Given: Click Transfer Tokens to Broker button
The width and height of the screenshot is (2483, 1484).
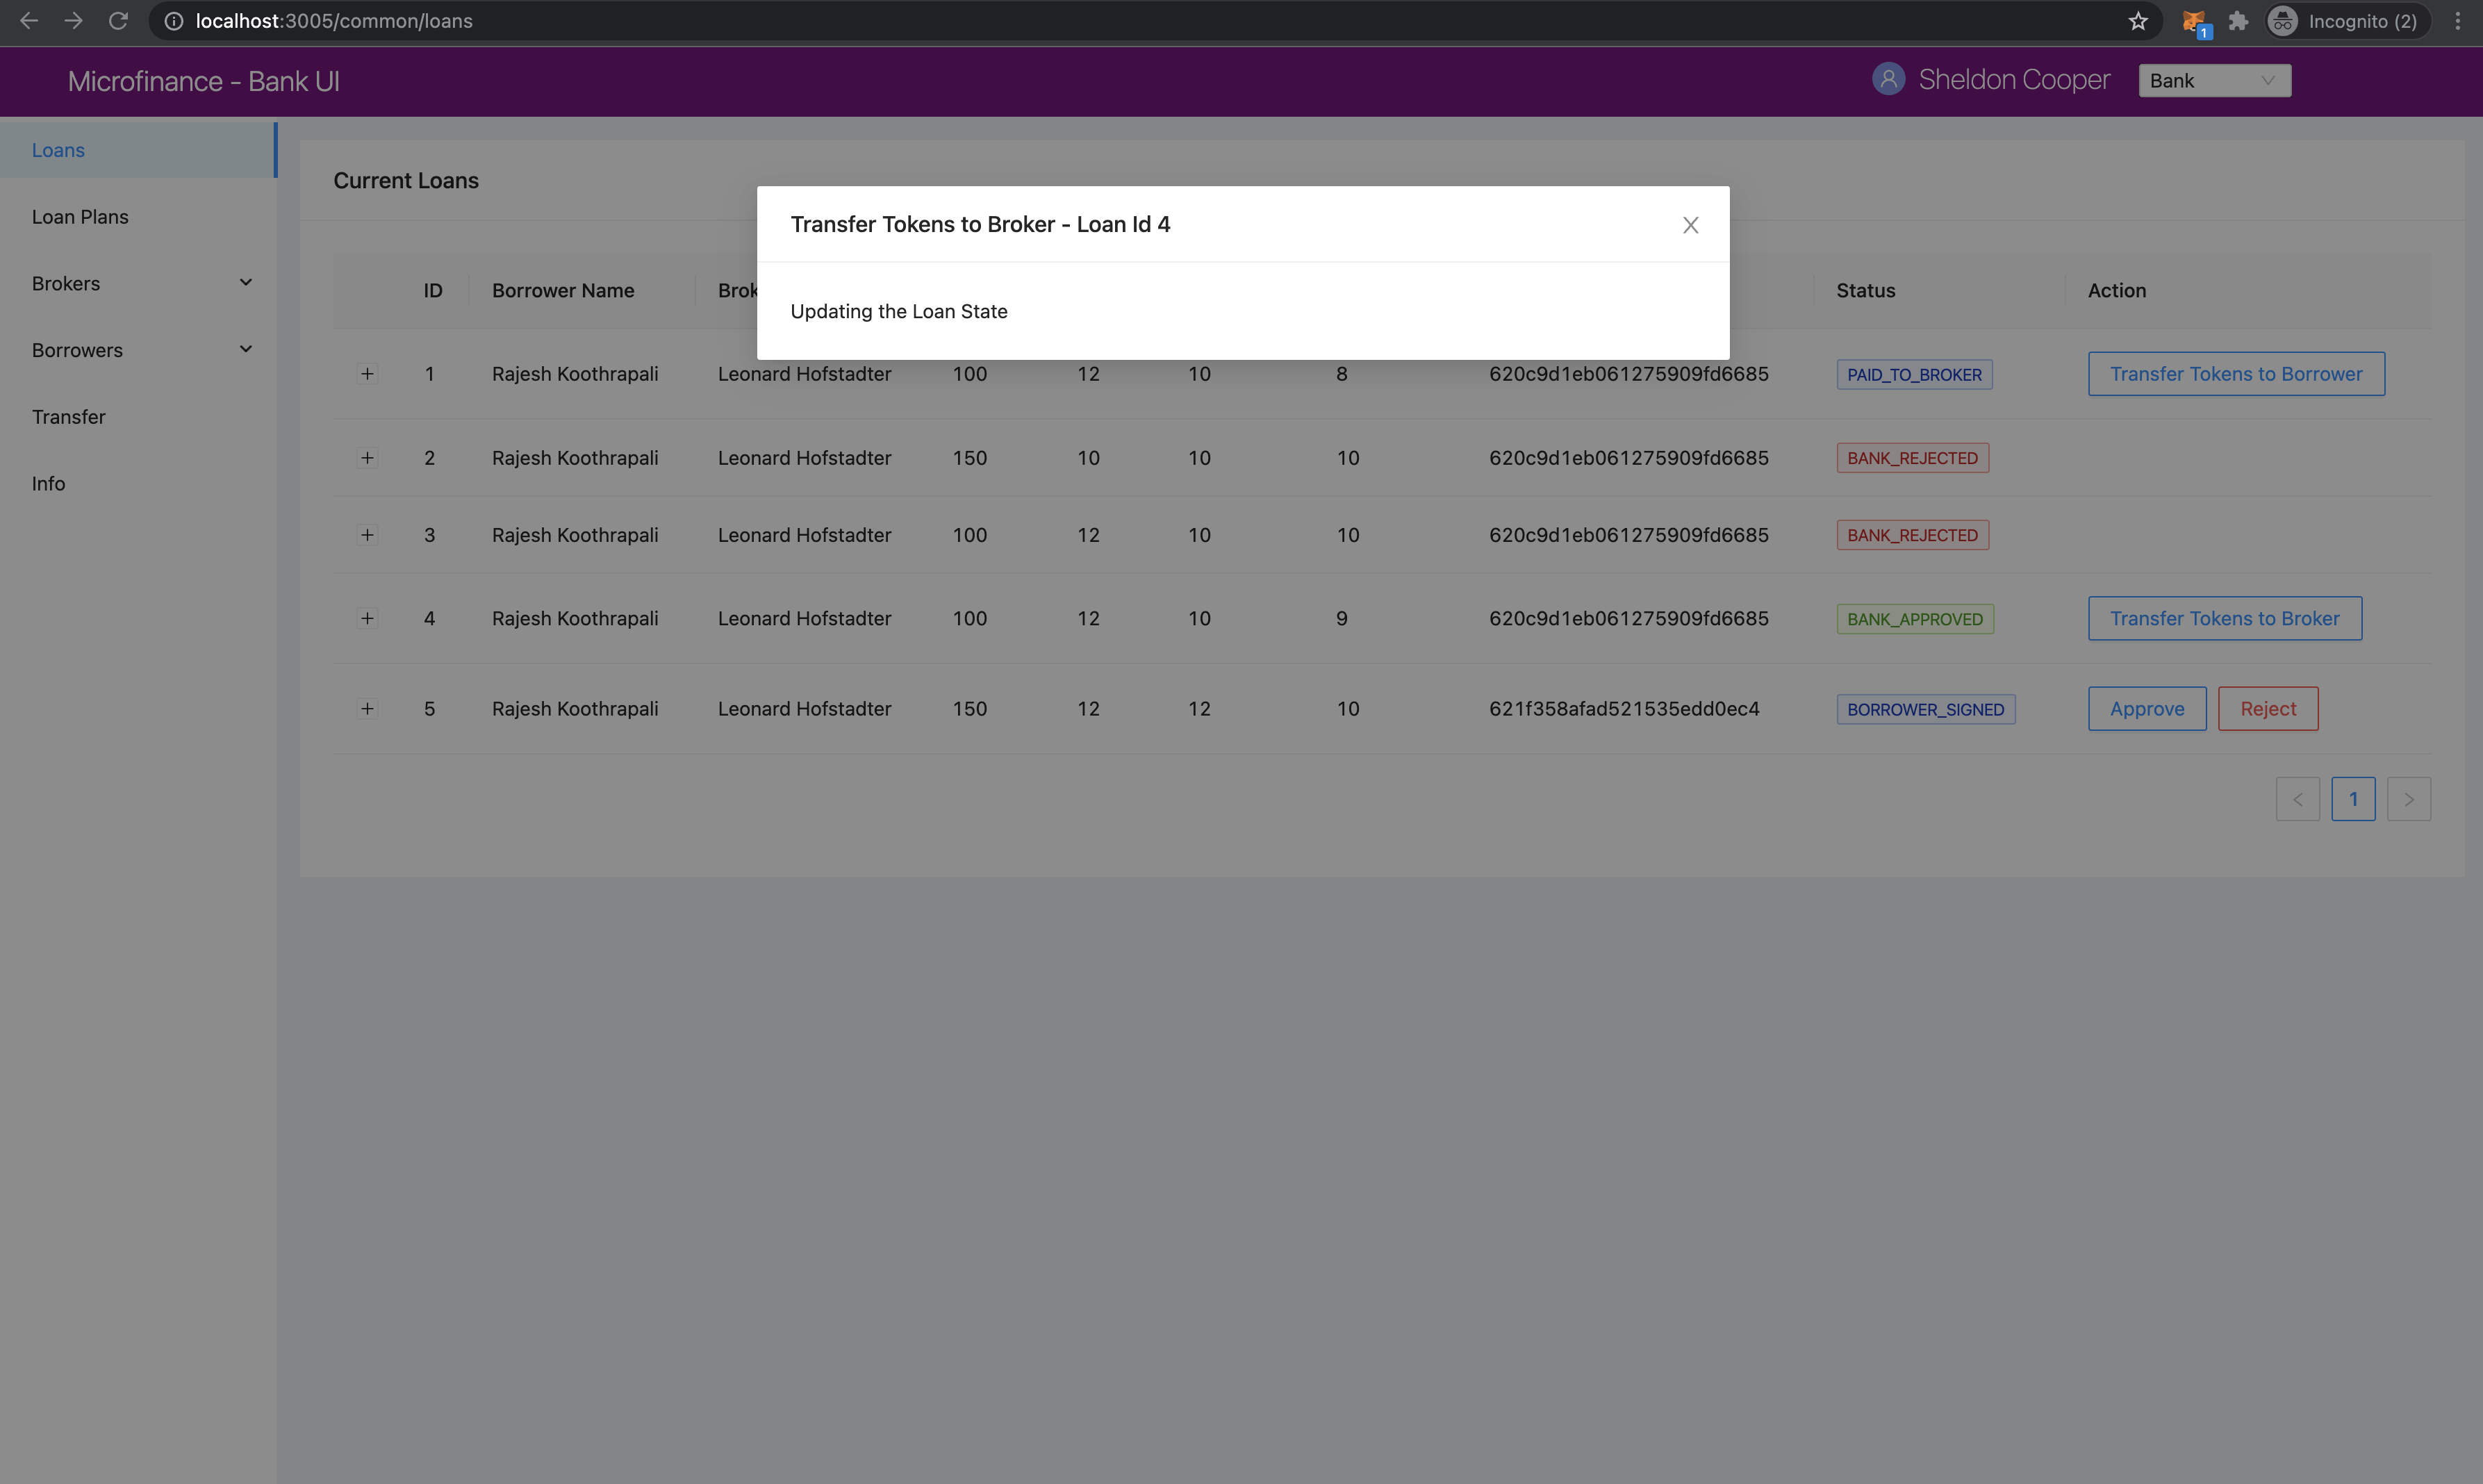Looking at the screenshot, I should click(x=2225, y=618).
